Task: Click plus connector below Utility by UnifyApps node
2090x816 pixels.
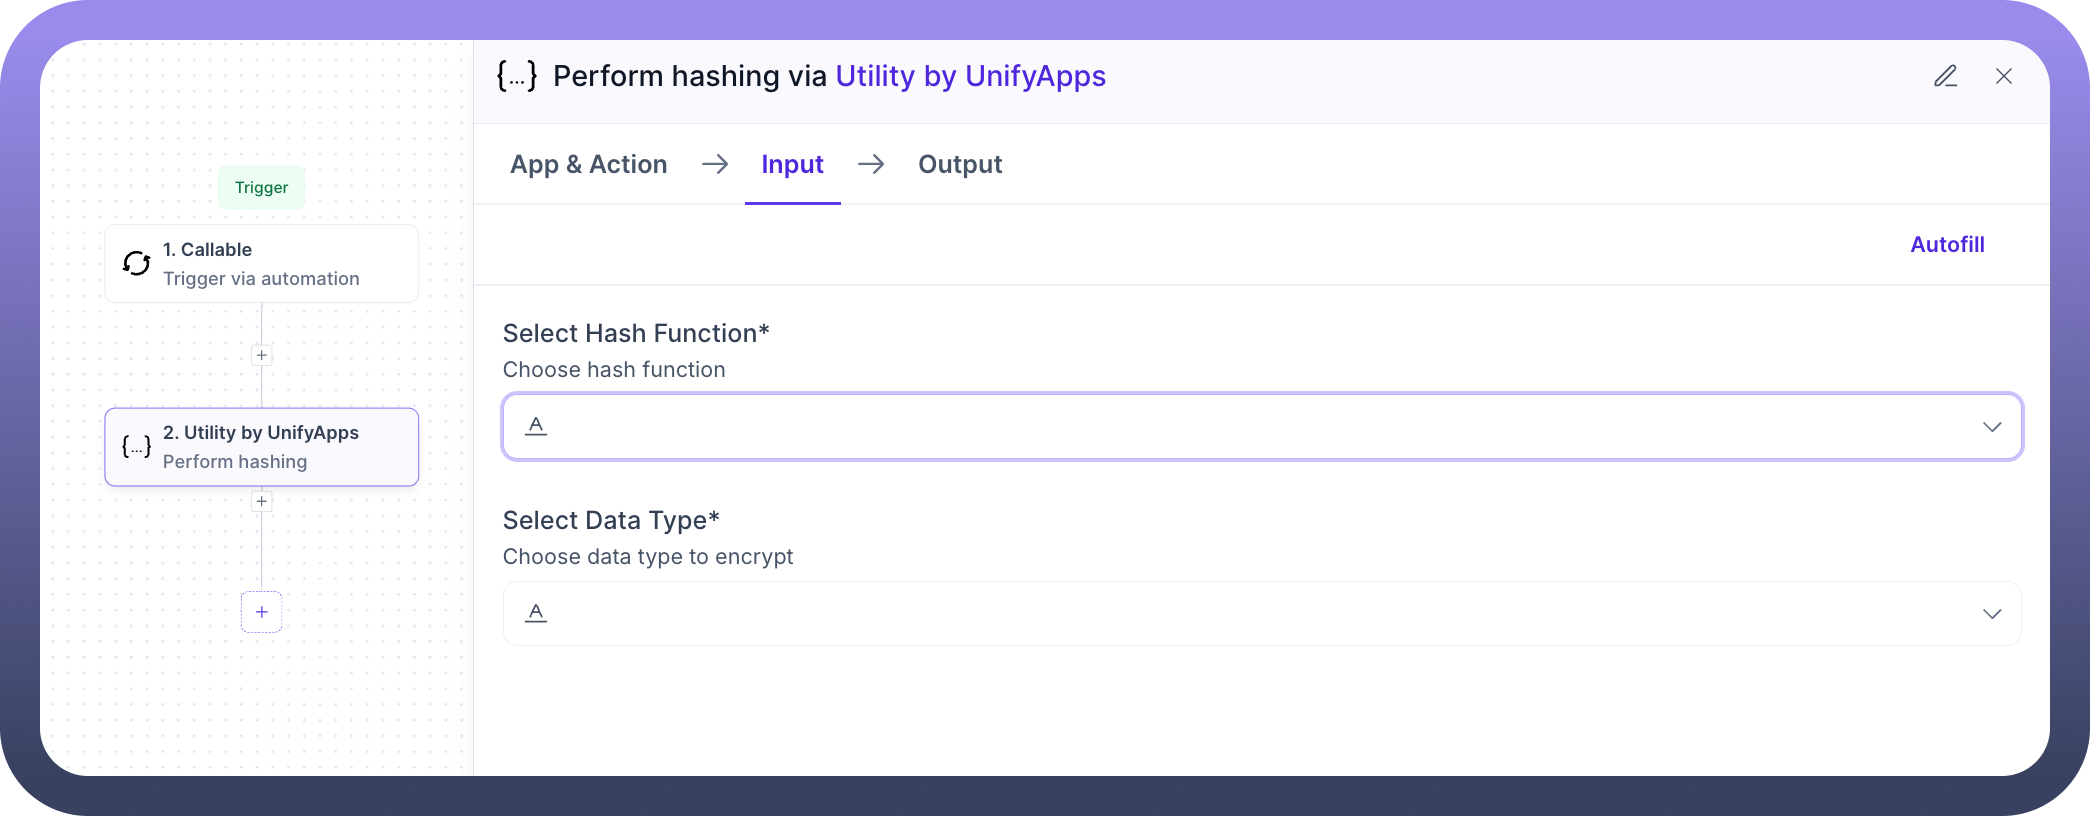Action: pos(261,501)
